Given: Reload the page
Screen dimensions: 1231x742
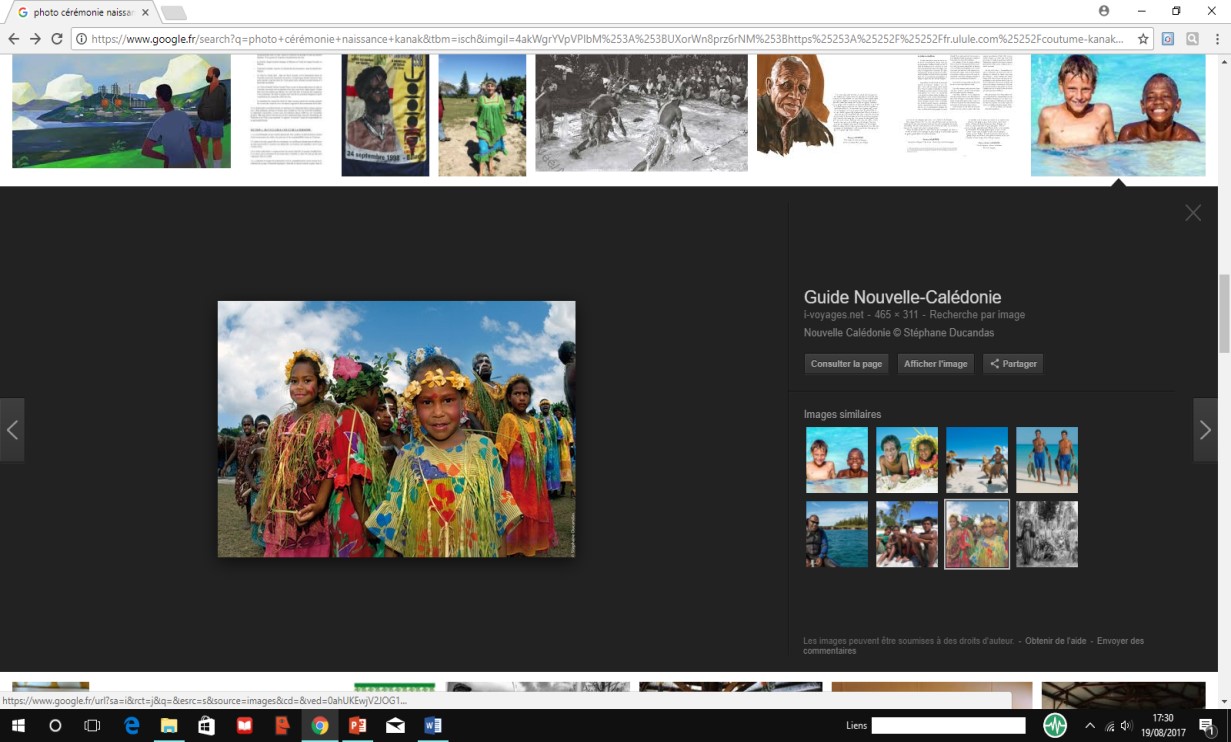Looking at the screenshot, I should [x=57, y=39].
